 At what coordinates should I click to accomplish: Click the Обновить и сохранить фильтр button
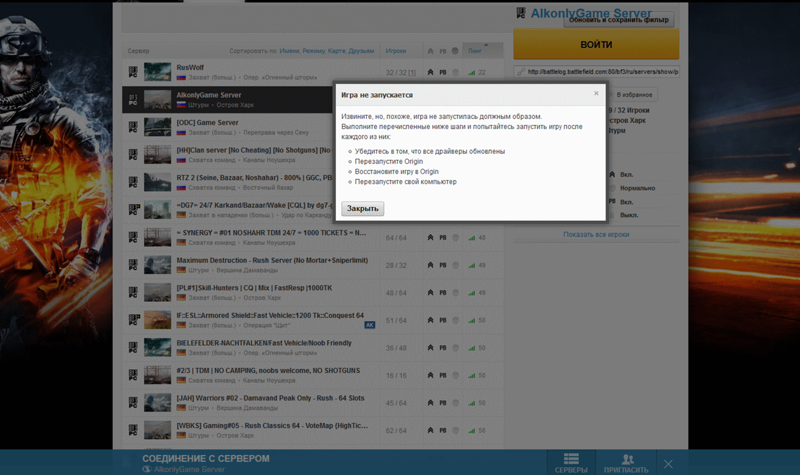(x=618, y=20)
